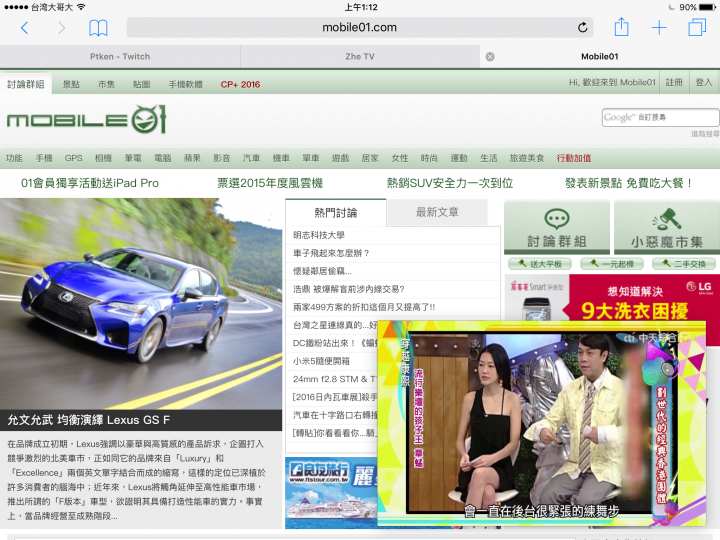Screen dimensions: 720x540
Task: Open the 兩家499方案 discount discussion
Action: pos(364,307)
